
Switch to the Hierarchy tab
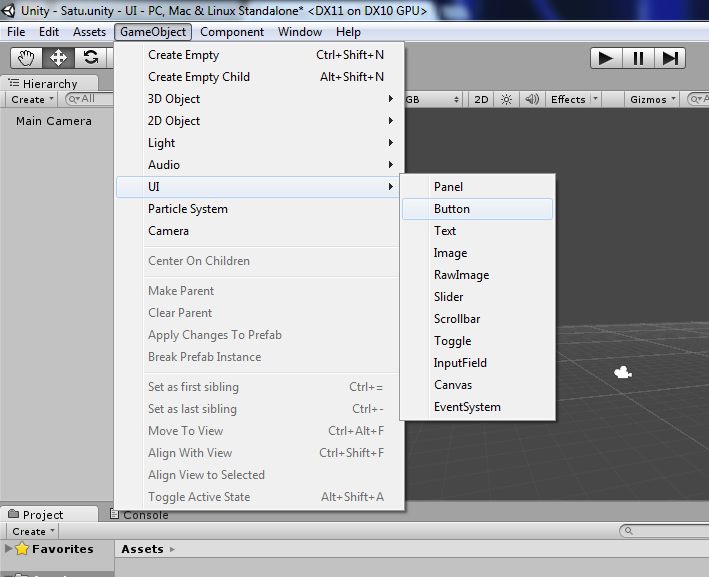pos(49,84)
